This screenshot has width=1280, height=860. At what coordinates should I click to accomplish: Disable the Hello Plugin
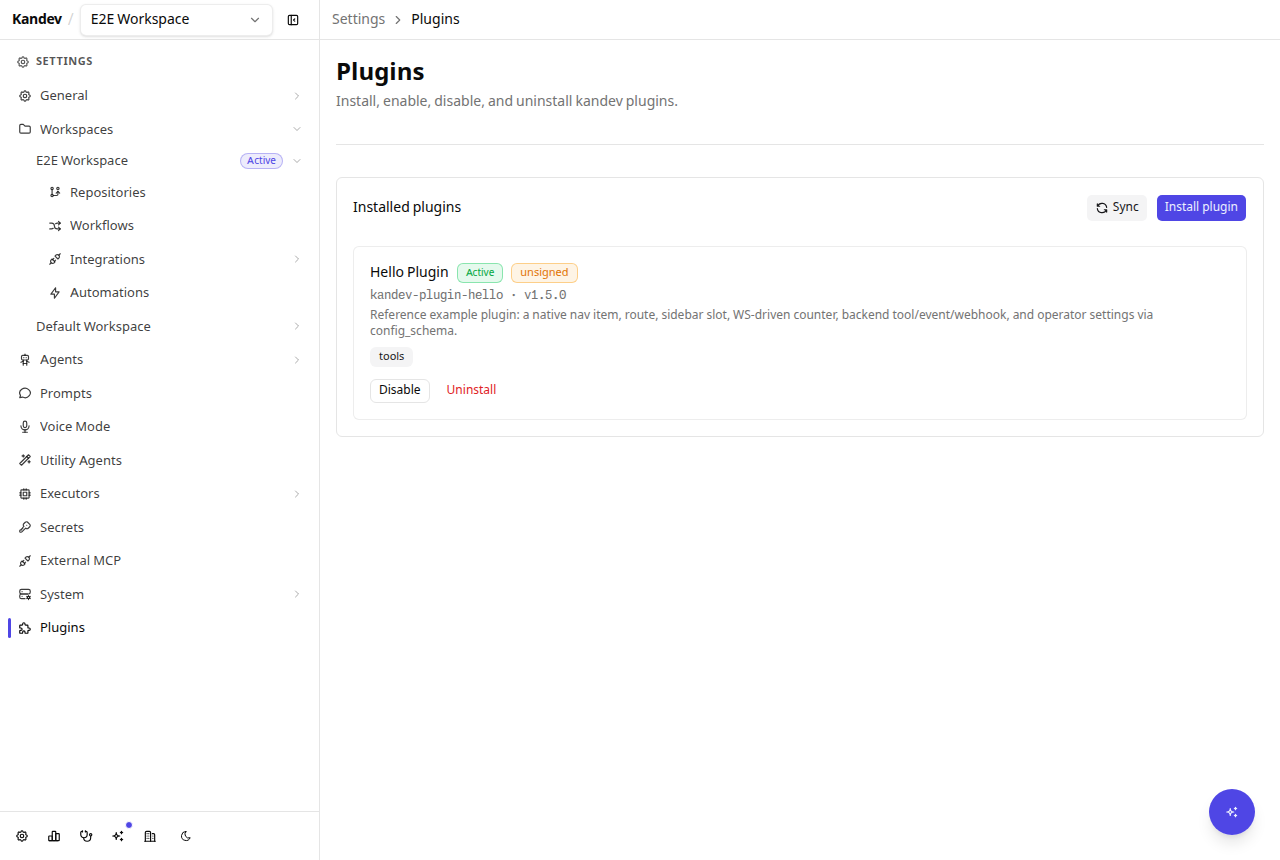400,390
